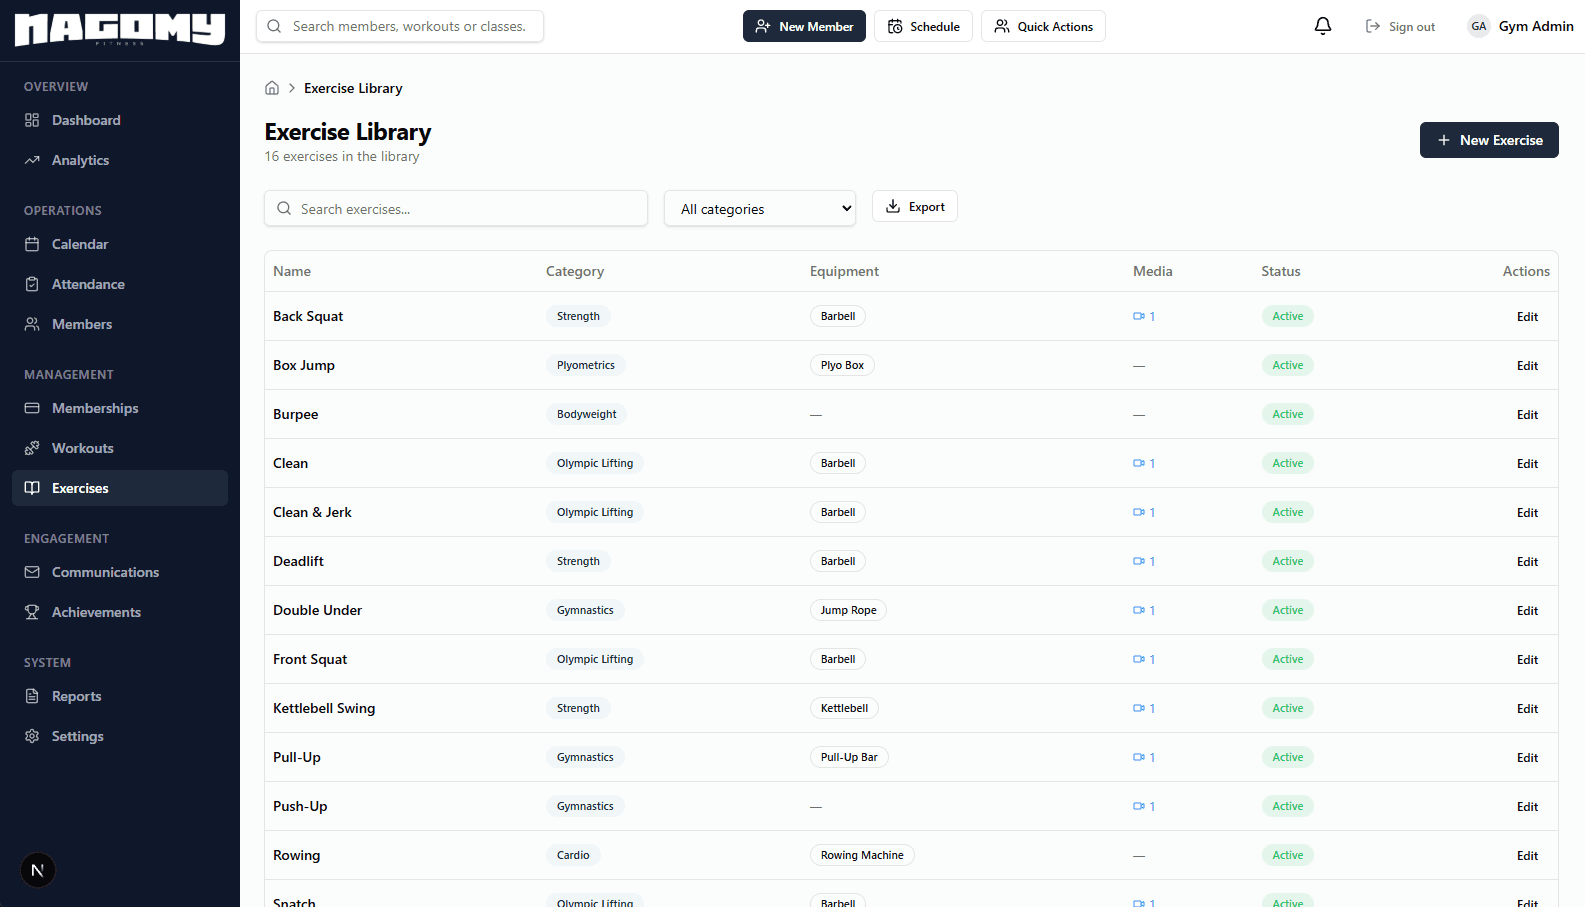Open the Dashboard page
Image resolution: width=1585 pixels, height=907 pixels.
click(120, 120)
